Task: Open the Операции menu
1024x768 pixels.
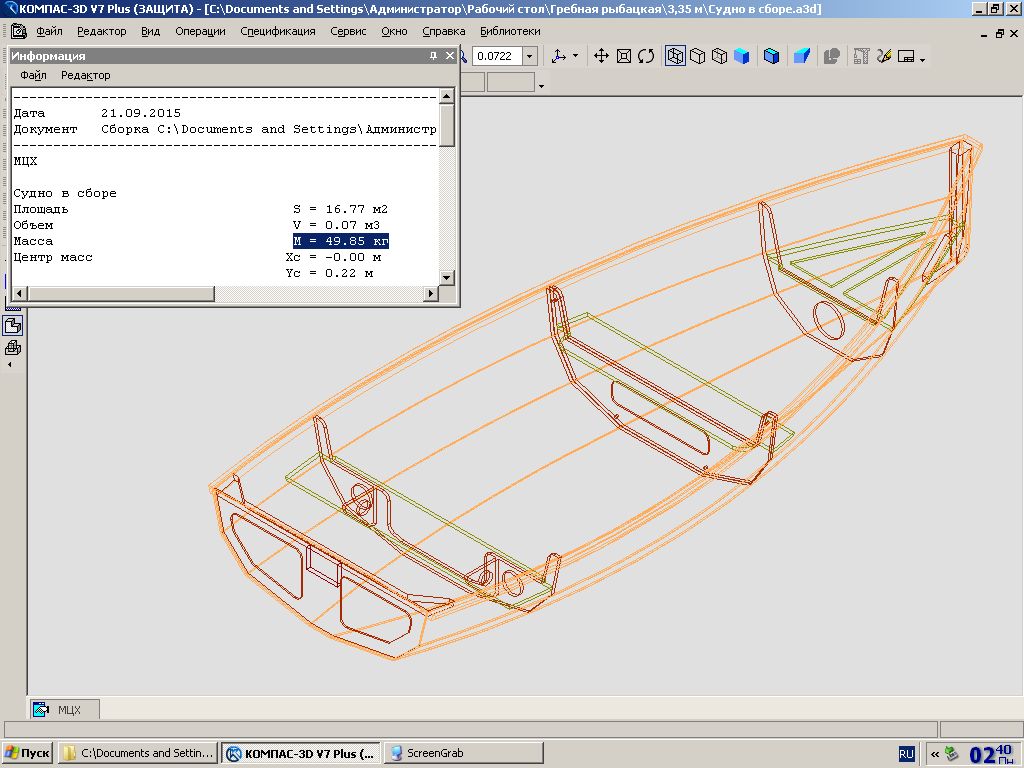Action: pyautogui.click(x=200, y=31)
